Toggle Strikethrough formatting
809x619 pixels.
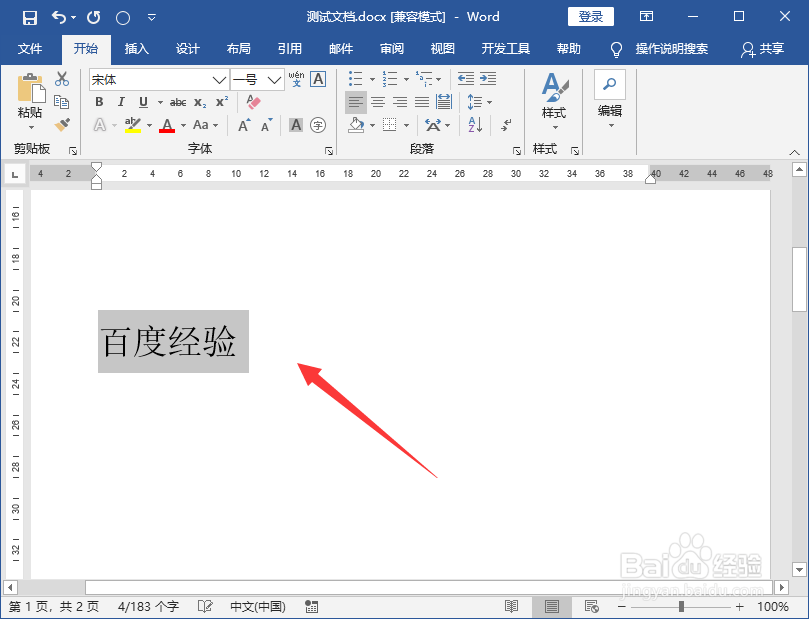(x=178, y=102)
